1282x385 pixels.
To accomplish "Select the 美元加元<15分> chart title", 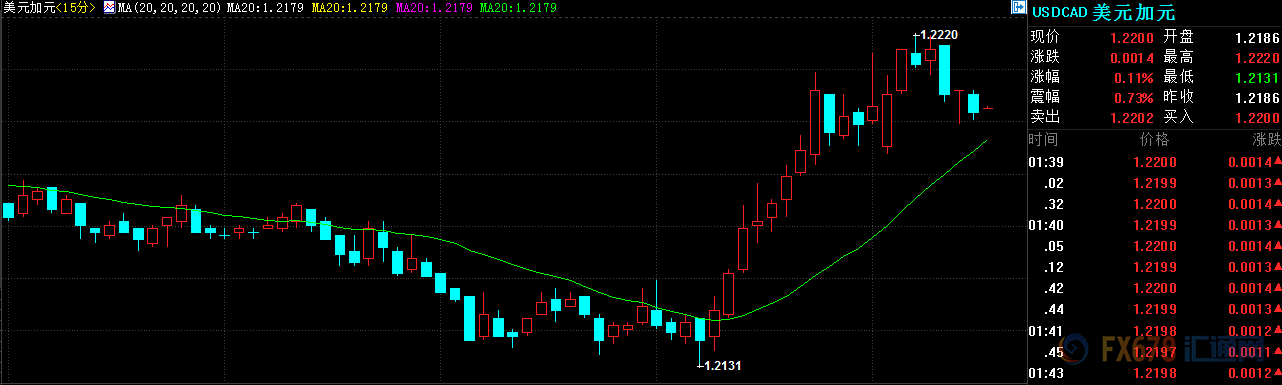I will (49, 7).
